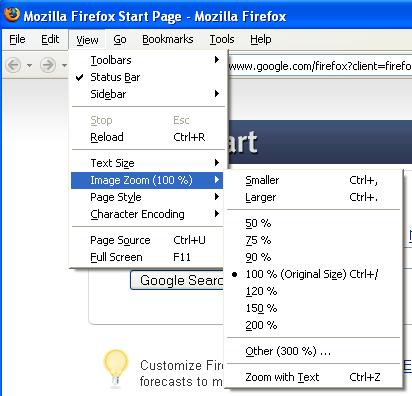Click the lightbulb tip icon
The width and height of the screenshot is (412, 396).
click(115, 368)
